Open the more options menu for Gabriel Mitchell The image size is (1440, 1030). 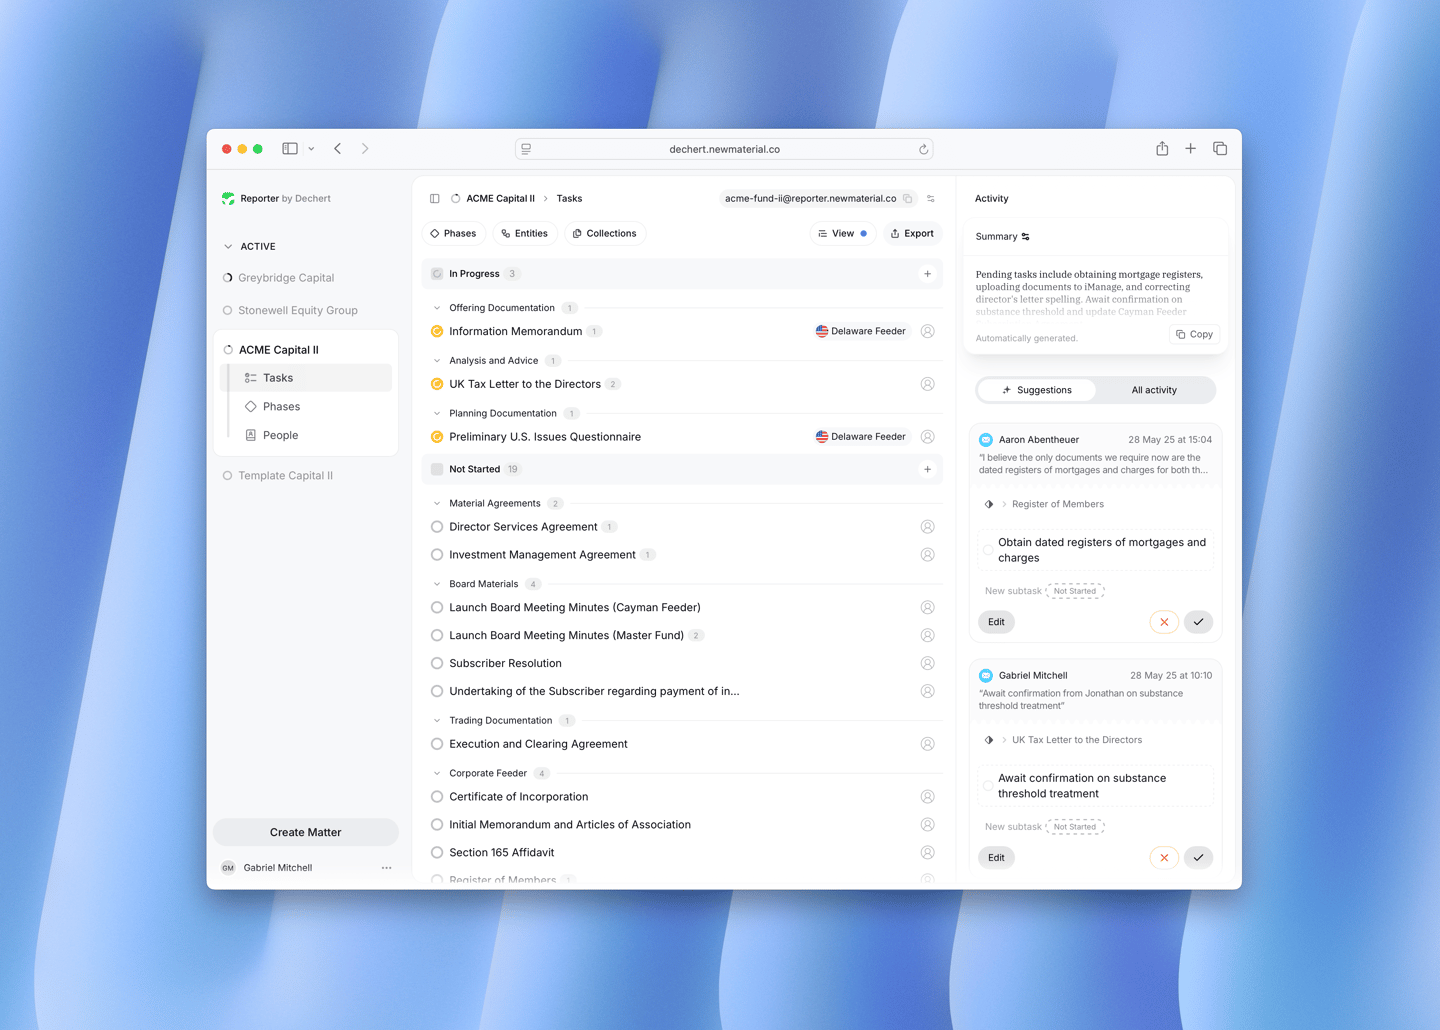(386, 868)
